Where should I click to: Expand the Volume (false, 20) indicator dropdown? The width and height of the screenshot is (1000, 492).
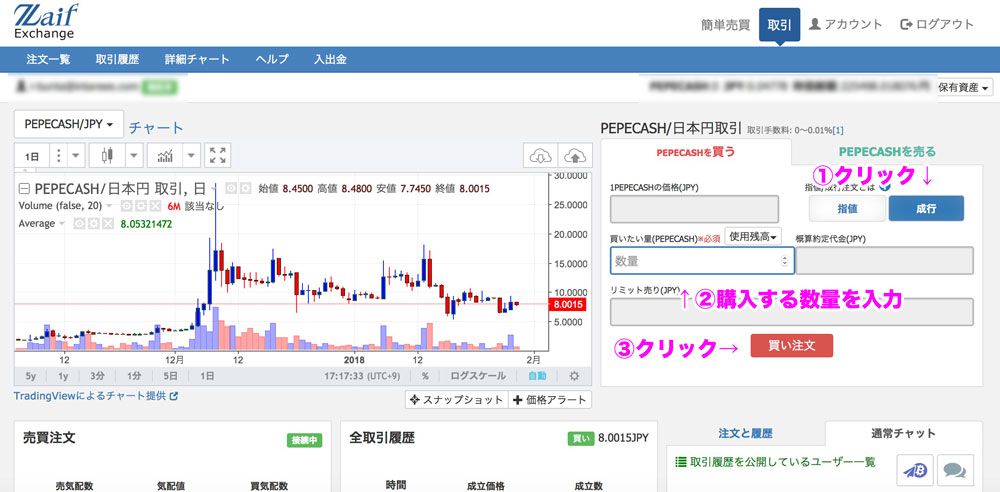109,206
